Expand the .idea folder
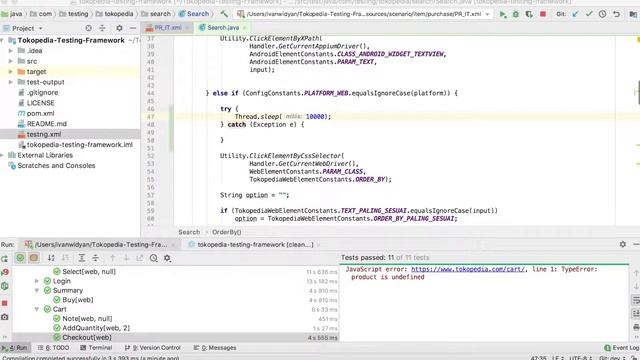This screenshot has height=360, width=640. tap(11, 51)
